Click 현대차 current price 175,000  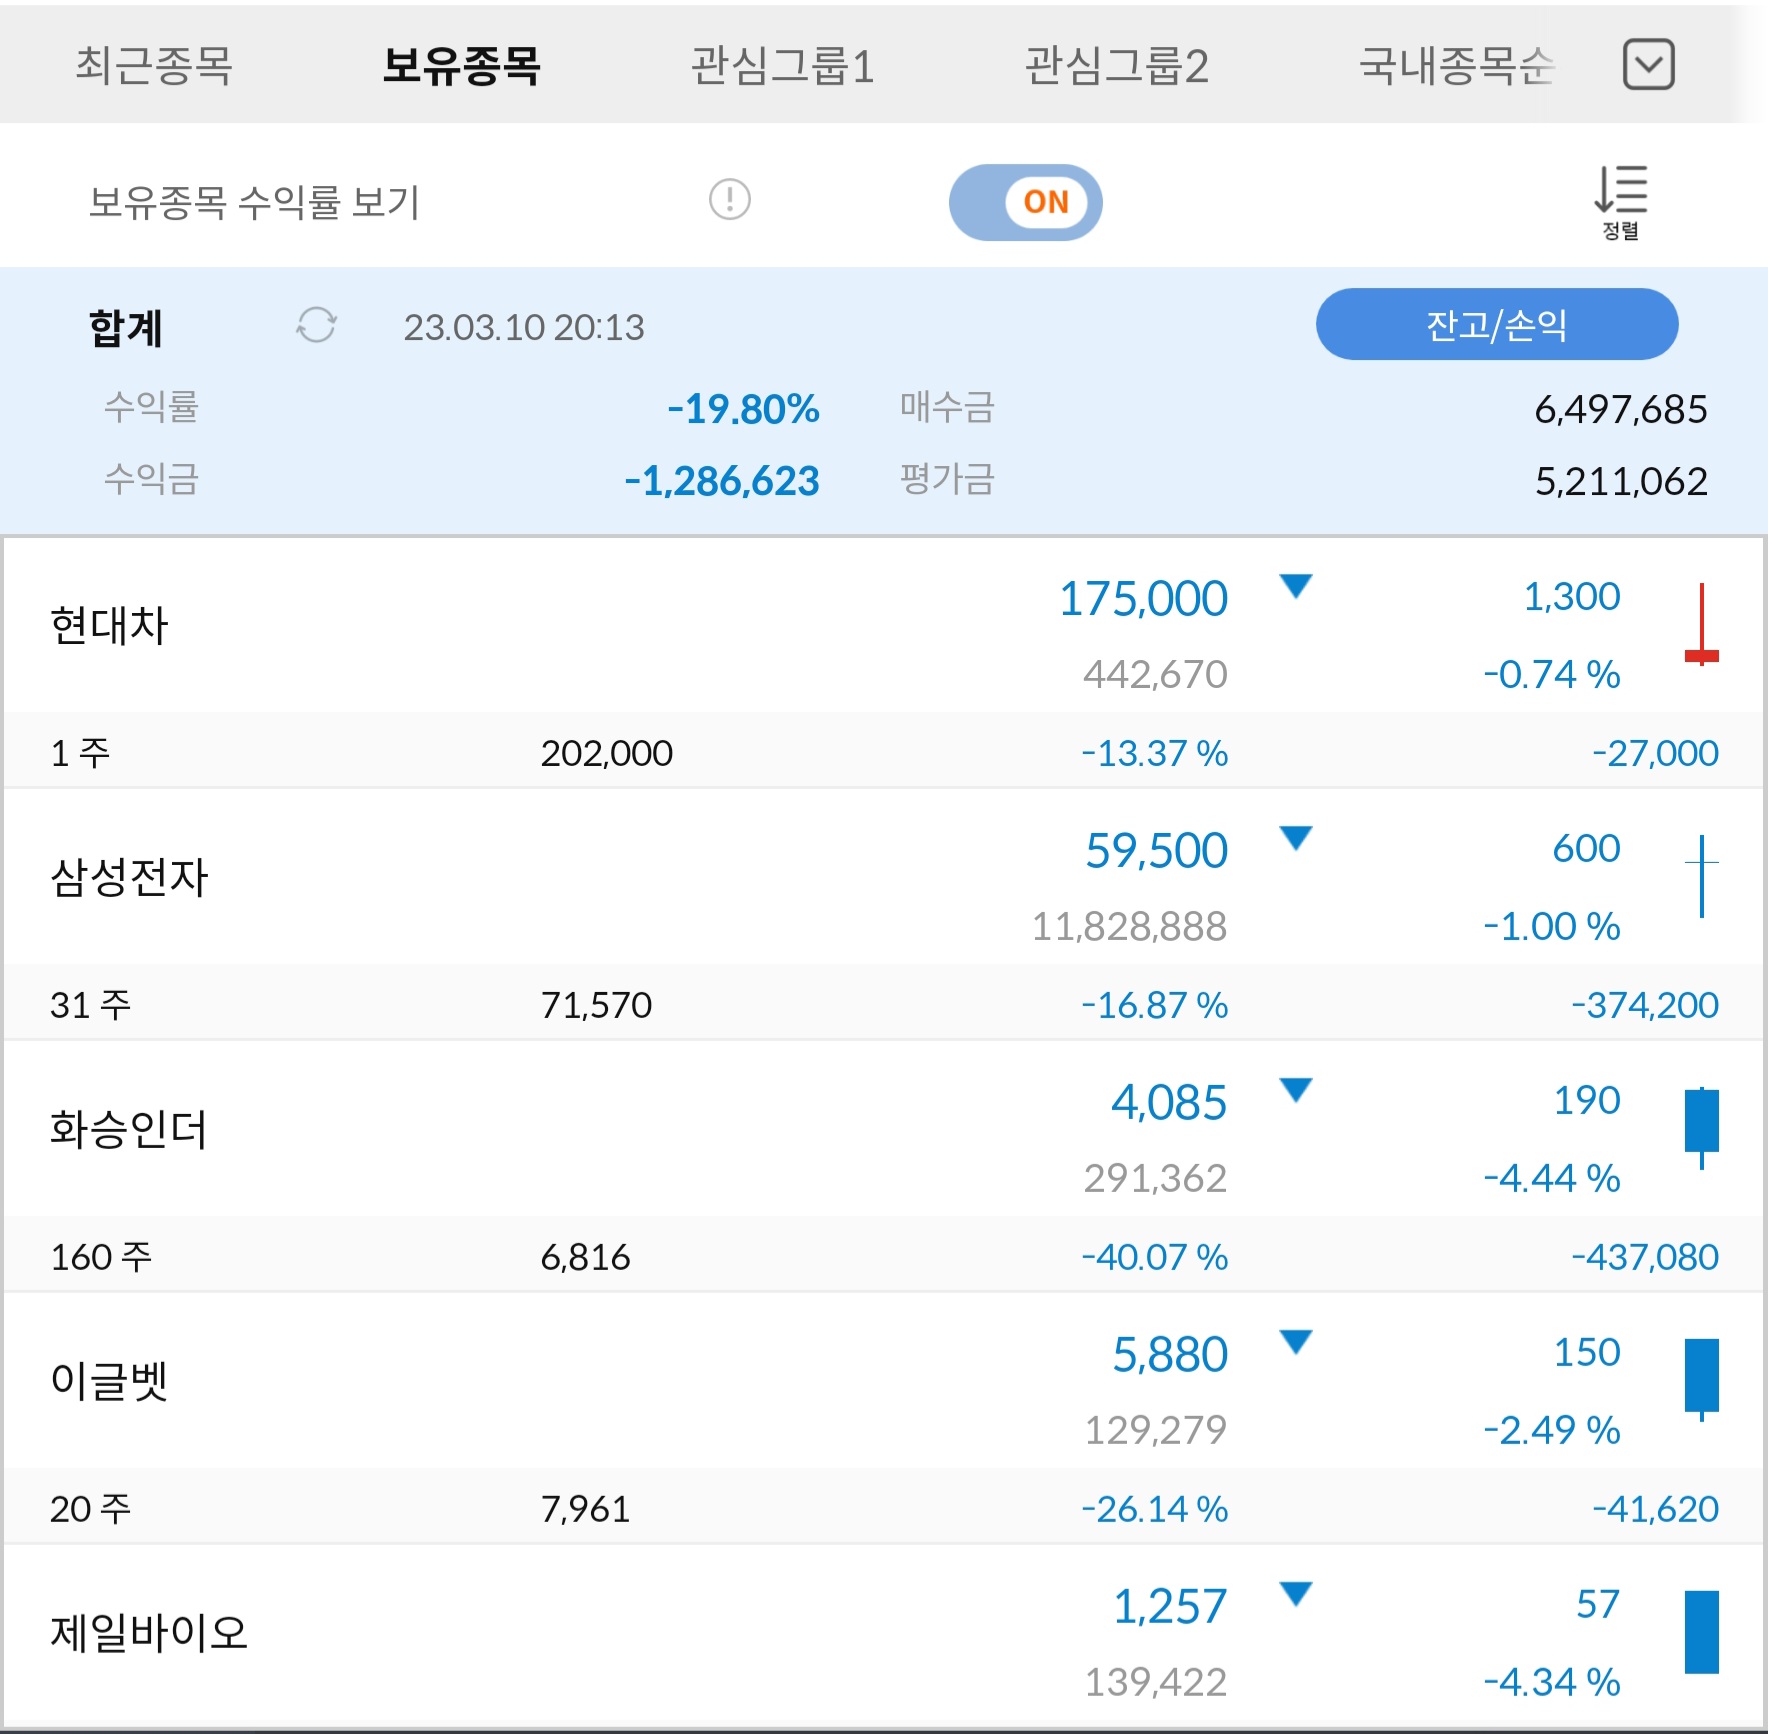coord(1143,599)
